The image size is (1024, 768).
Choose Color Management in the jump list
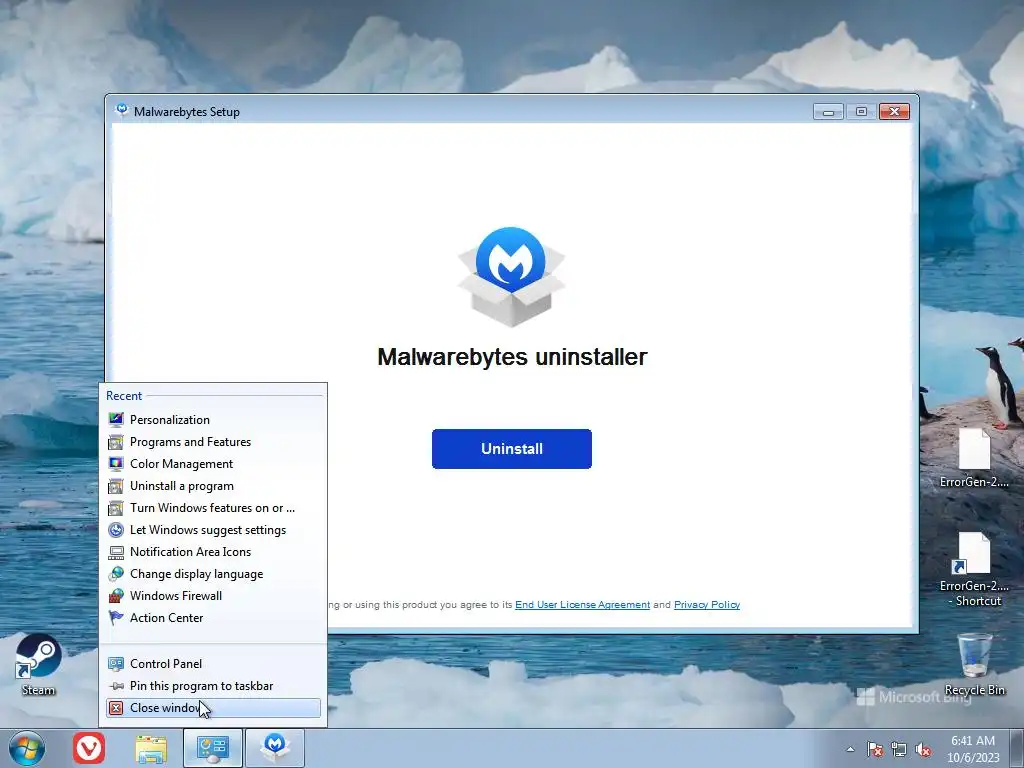[213, 464]
